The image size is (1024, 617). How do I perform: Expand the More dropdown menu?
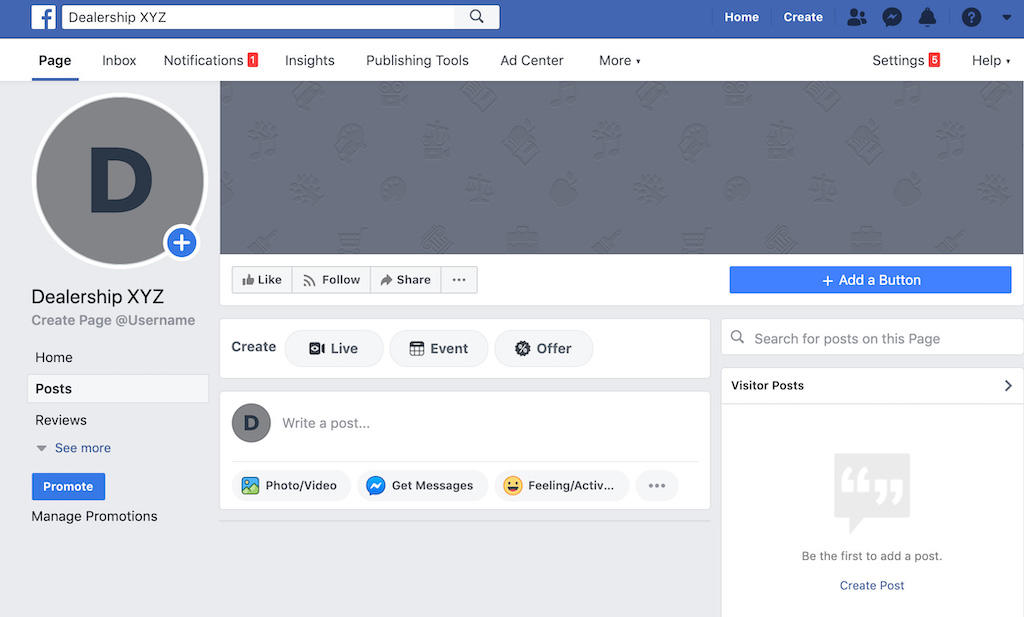(x=619, y=61)
